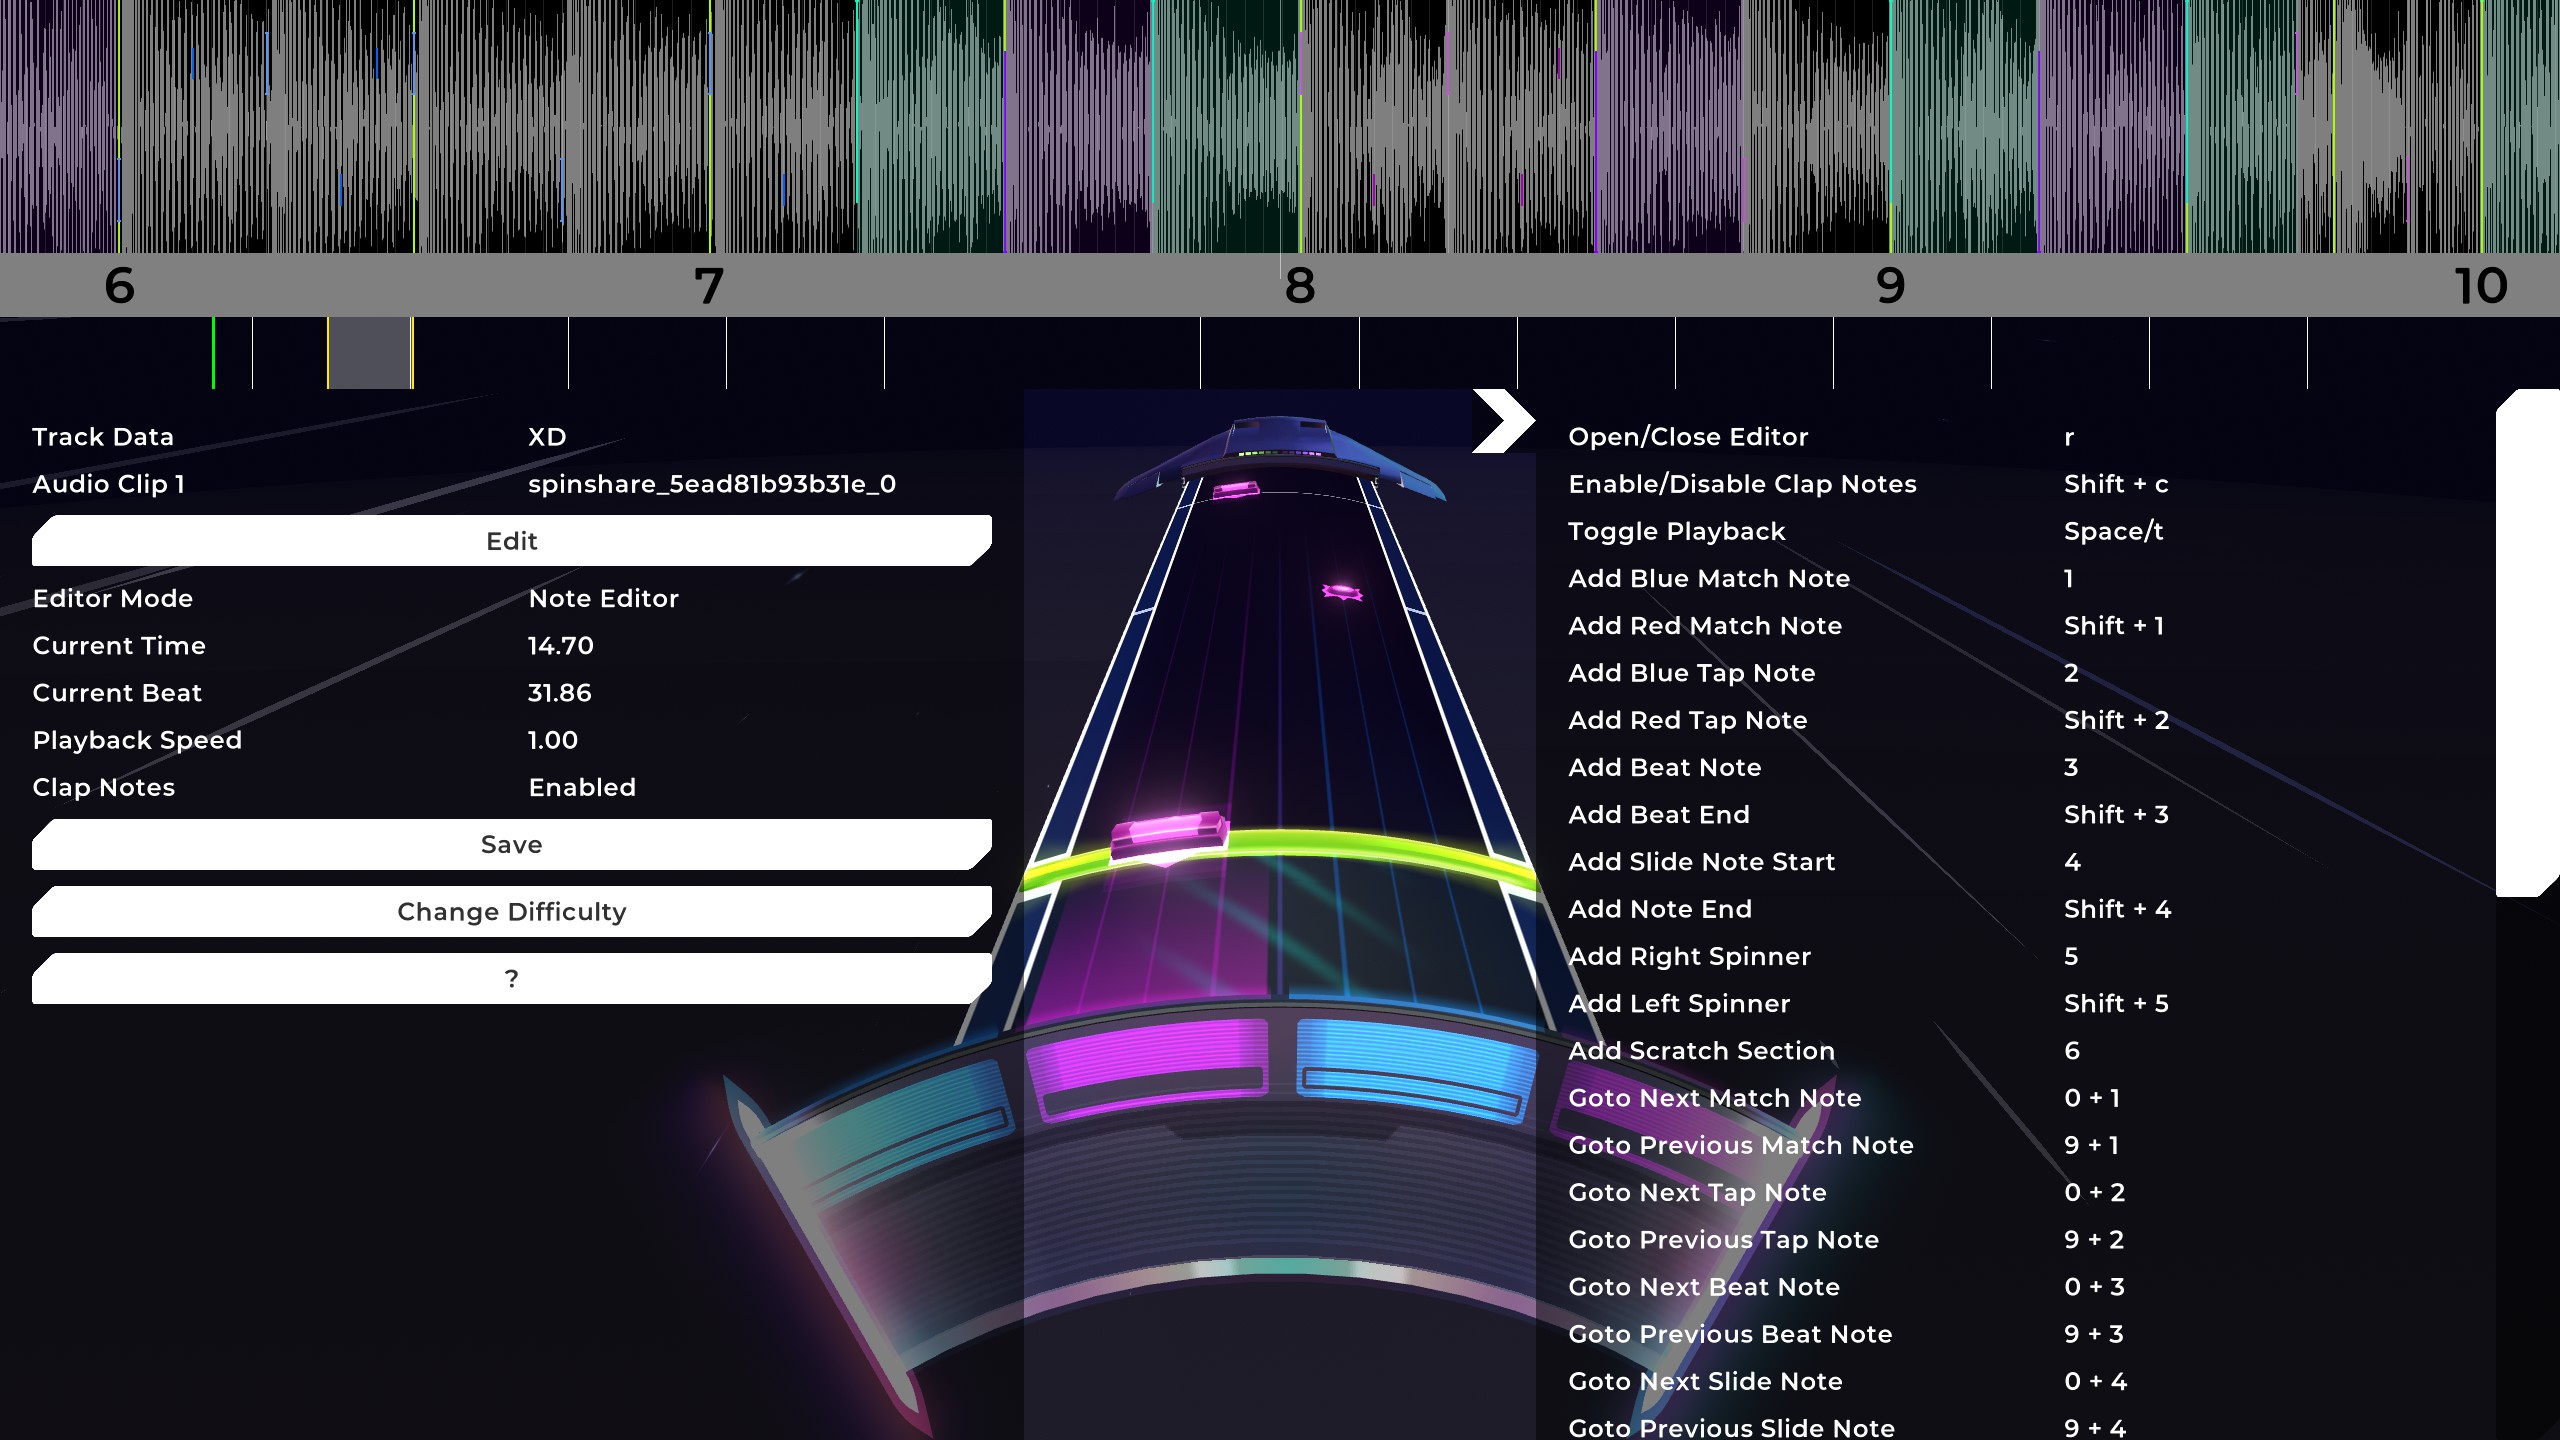Screen dimensions: 2560x1440
Task: Select the pink tap note on the hit line
Action: [x=1168, y=832]
